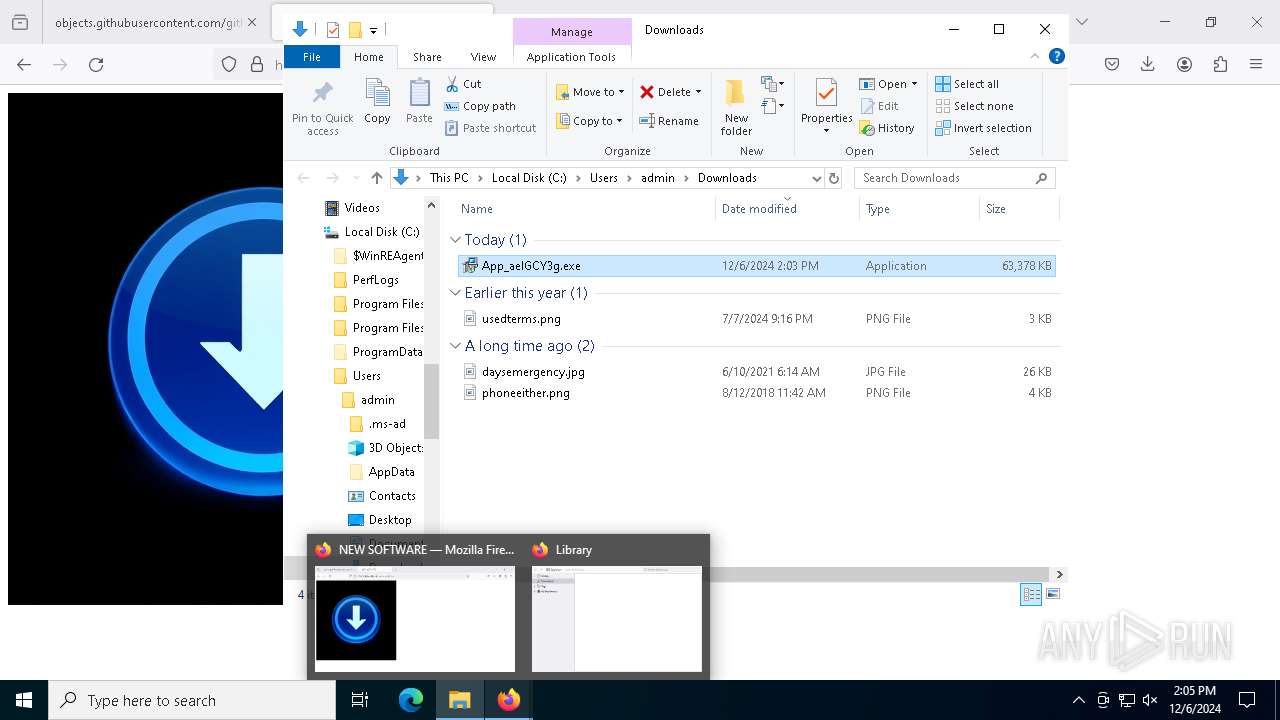Expand Open button dropdown arrow
1280x720 pixels.
pos(914,84)
